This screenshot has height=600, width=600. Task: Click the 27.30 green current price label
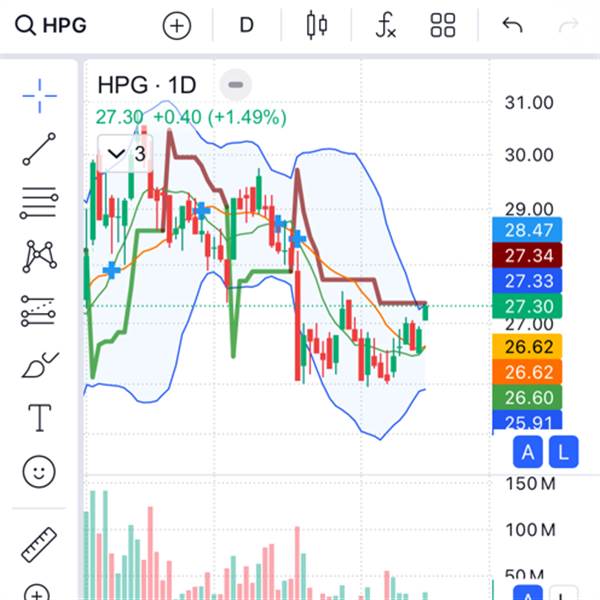(527, 306)
